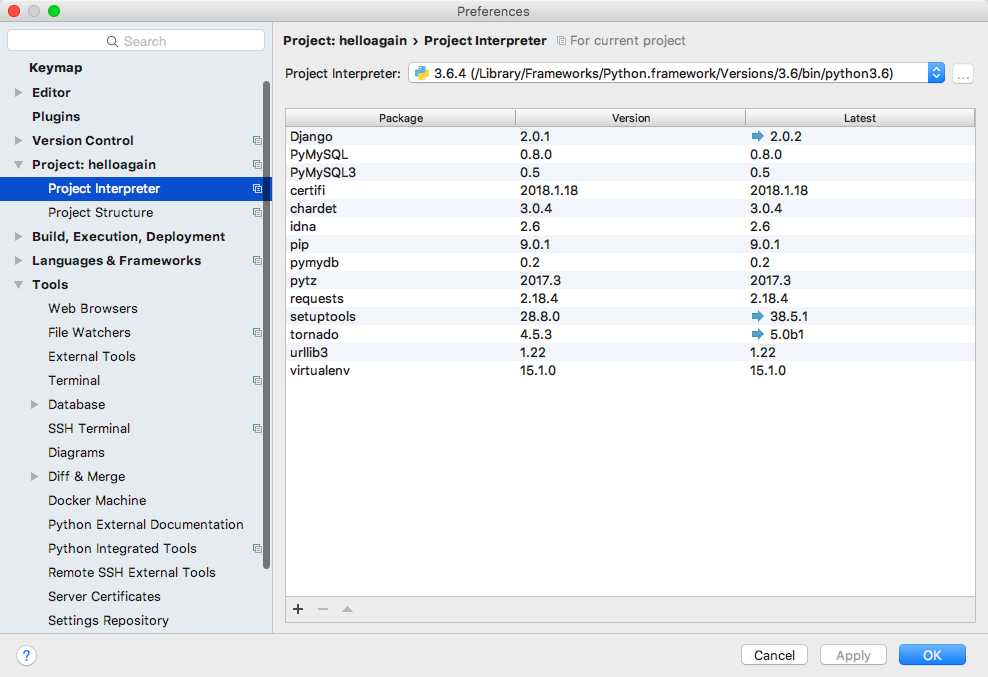This screenshot has height=677, width=988.
Task: Click the settings tree scrollbar
Action: click(267, 325)
